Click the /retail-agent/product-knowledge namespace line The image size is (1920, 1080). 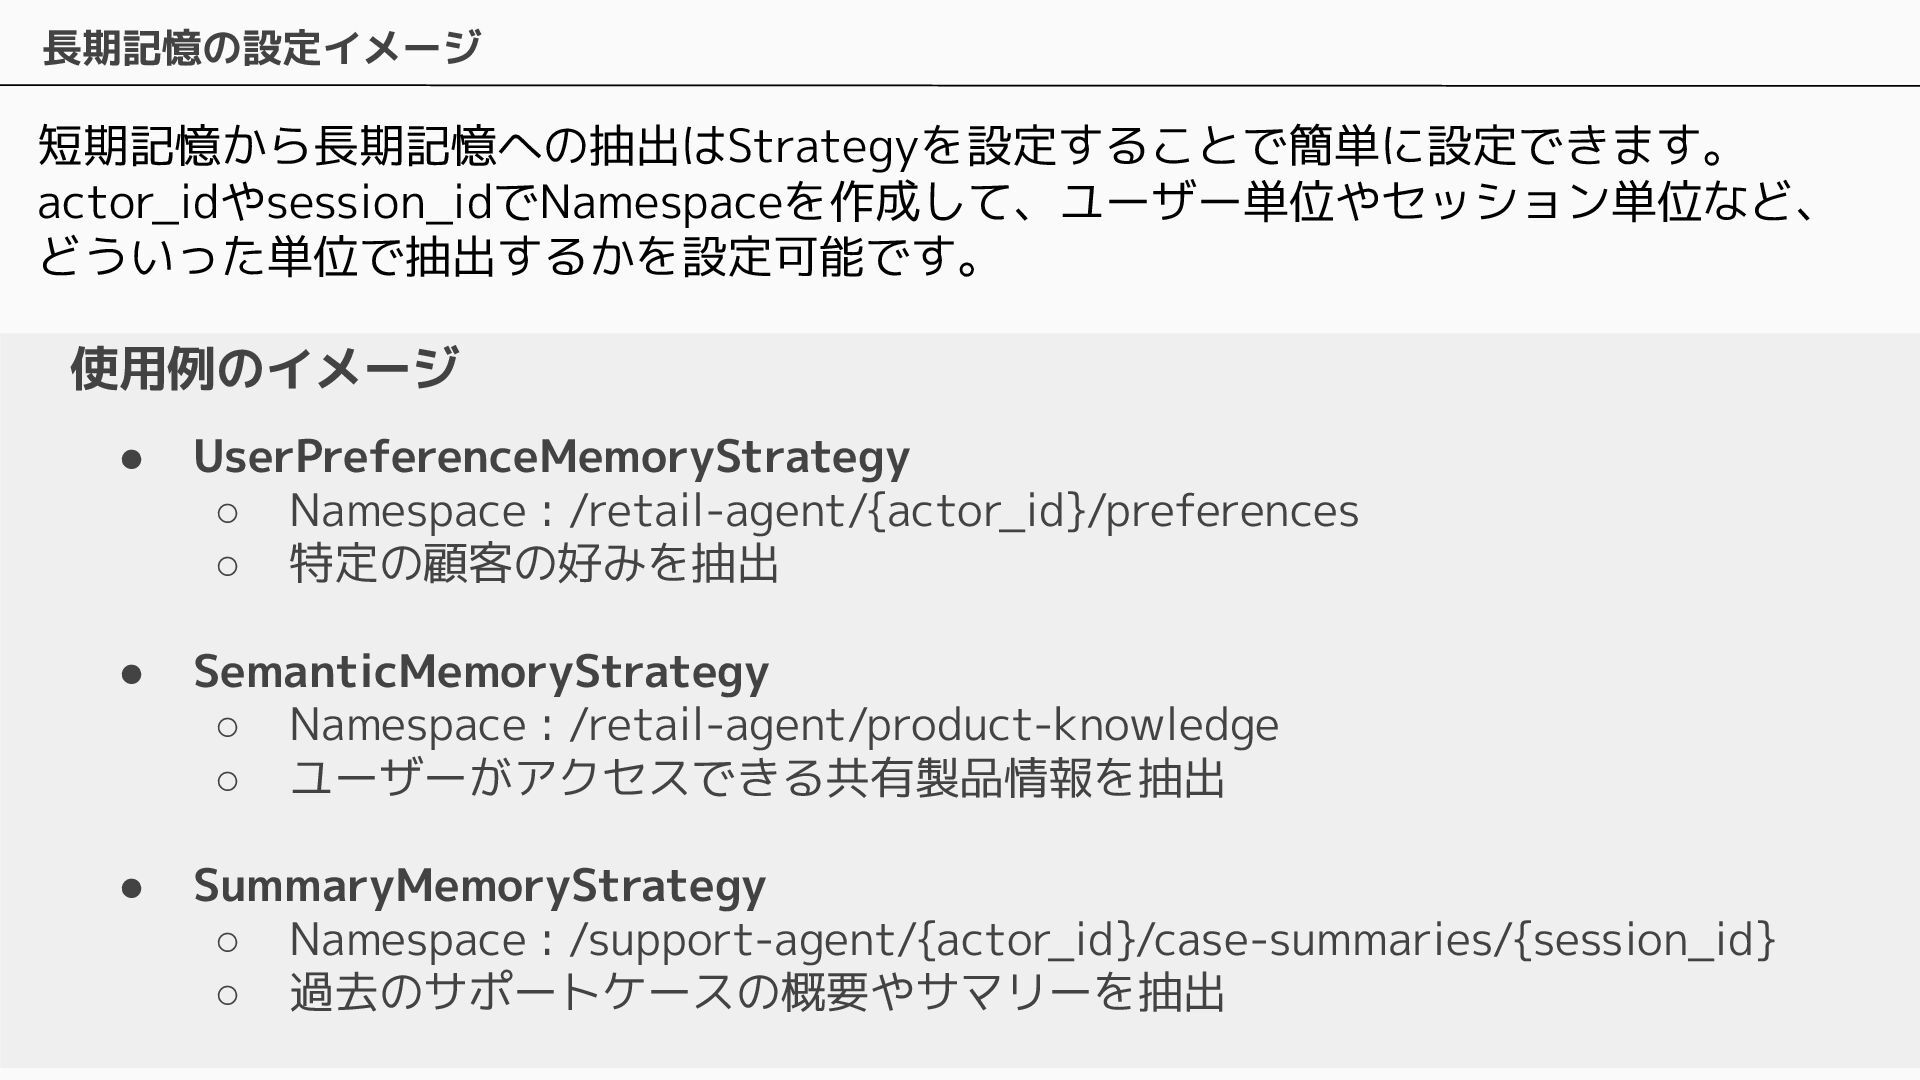tap(784, 725)
